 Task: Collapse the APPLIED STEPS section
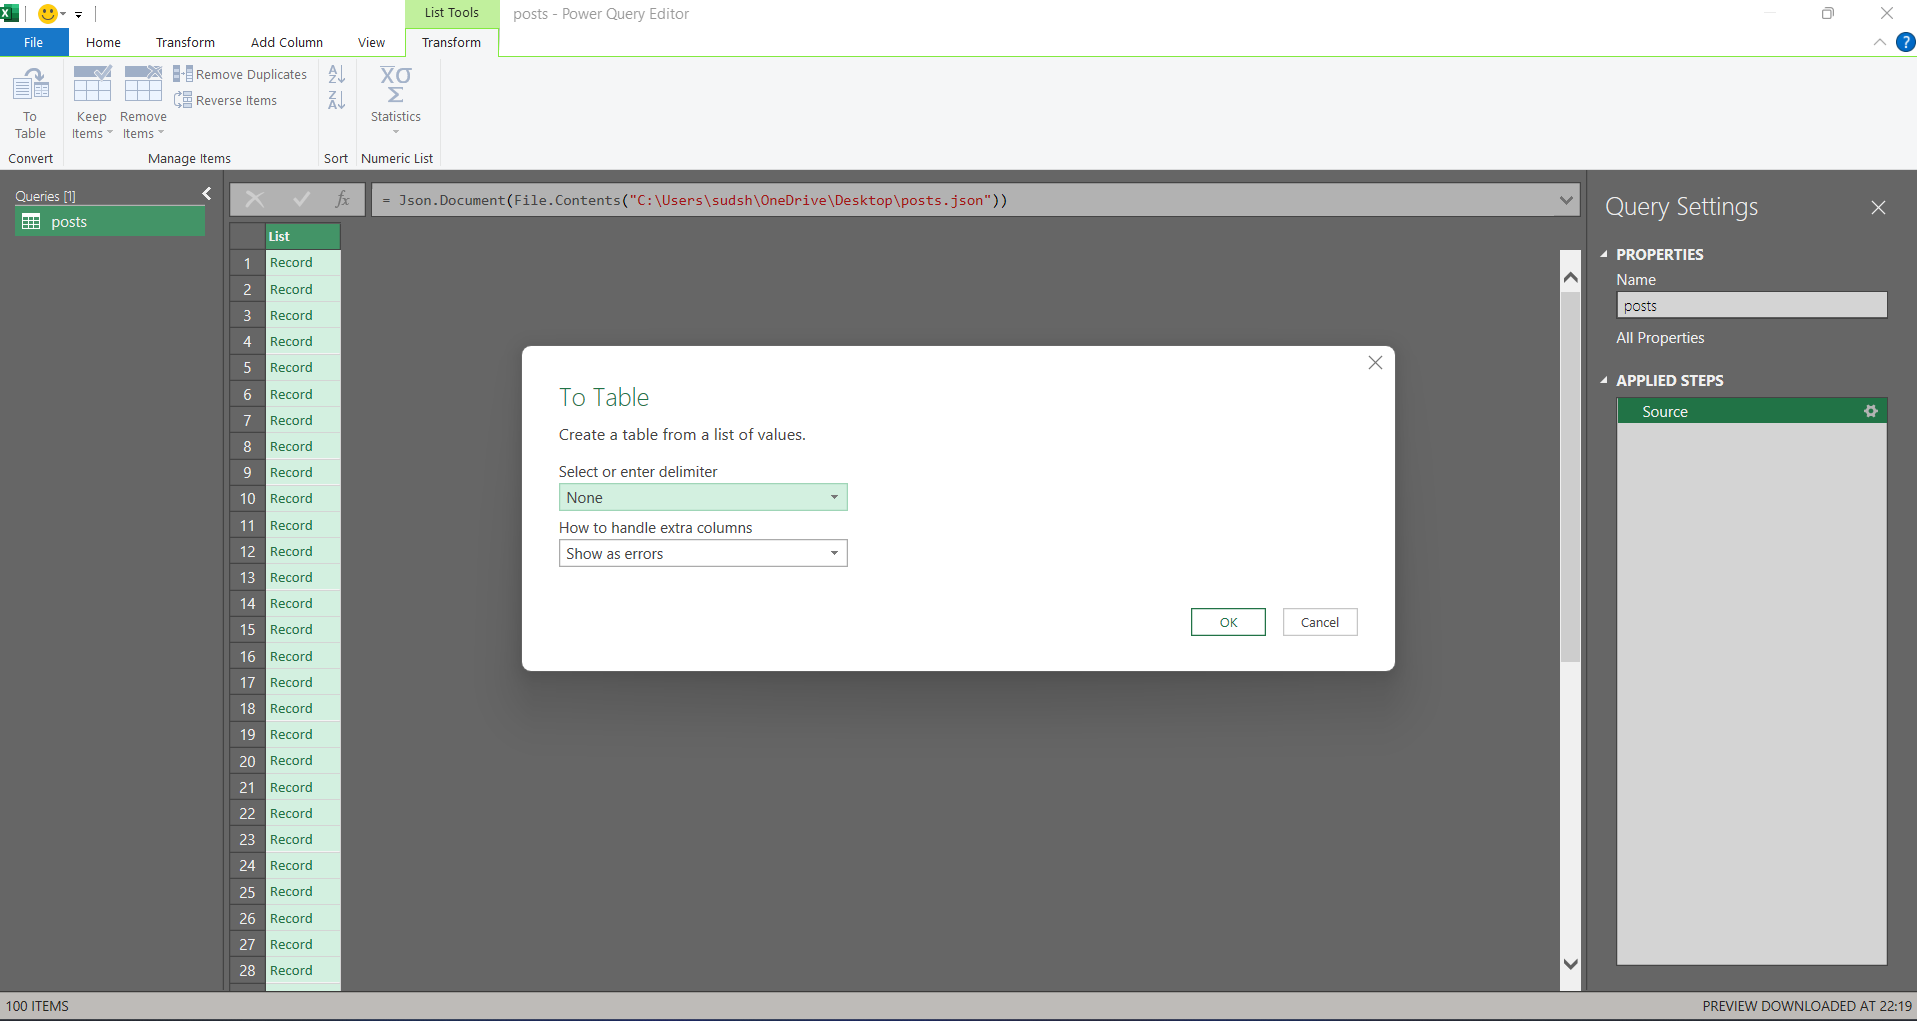click(x=1605, y=380)
